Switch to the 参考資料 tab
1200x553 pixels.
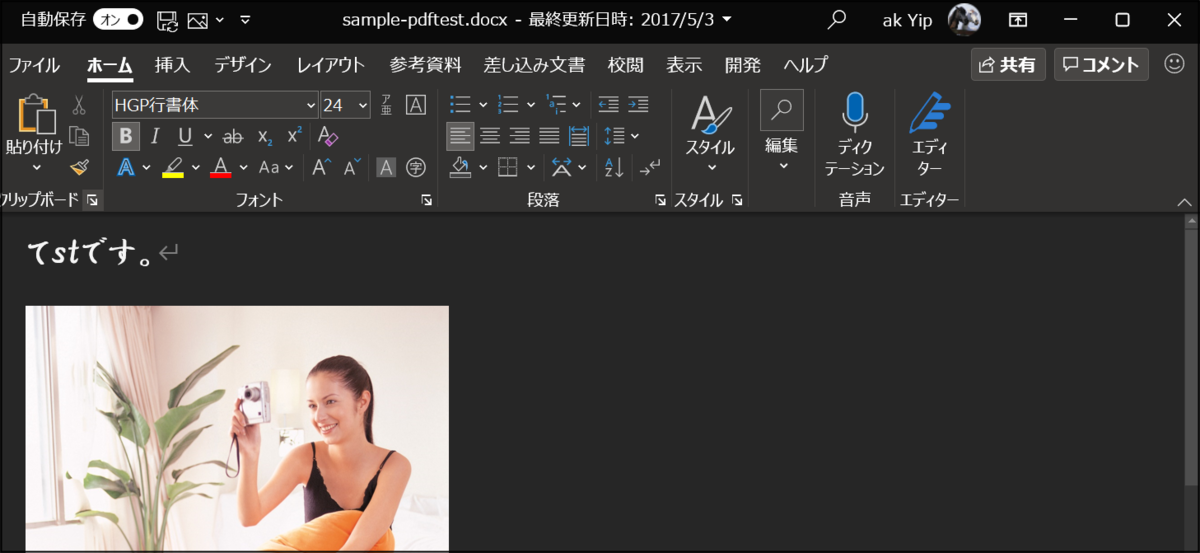click(x=426, y=65)
